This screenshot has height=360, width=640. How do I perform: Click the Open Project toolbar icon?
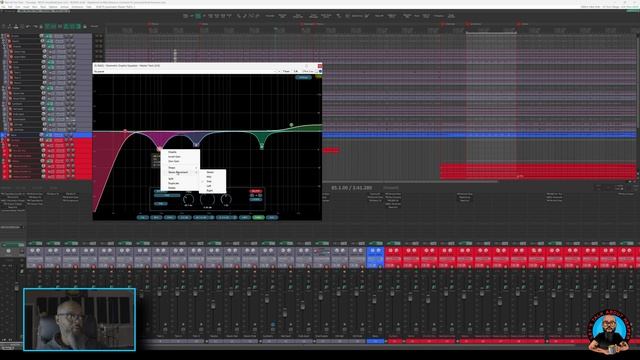9,26
